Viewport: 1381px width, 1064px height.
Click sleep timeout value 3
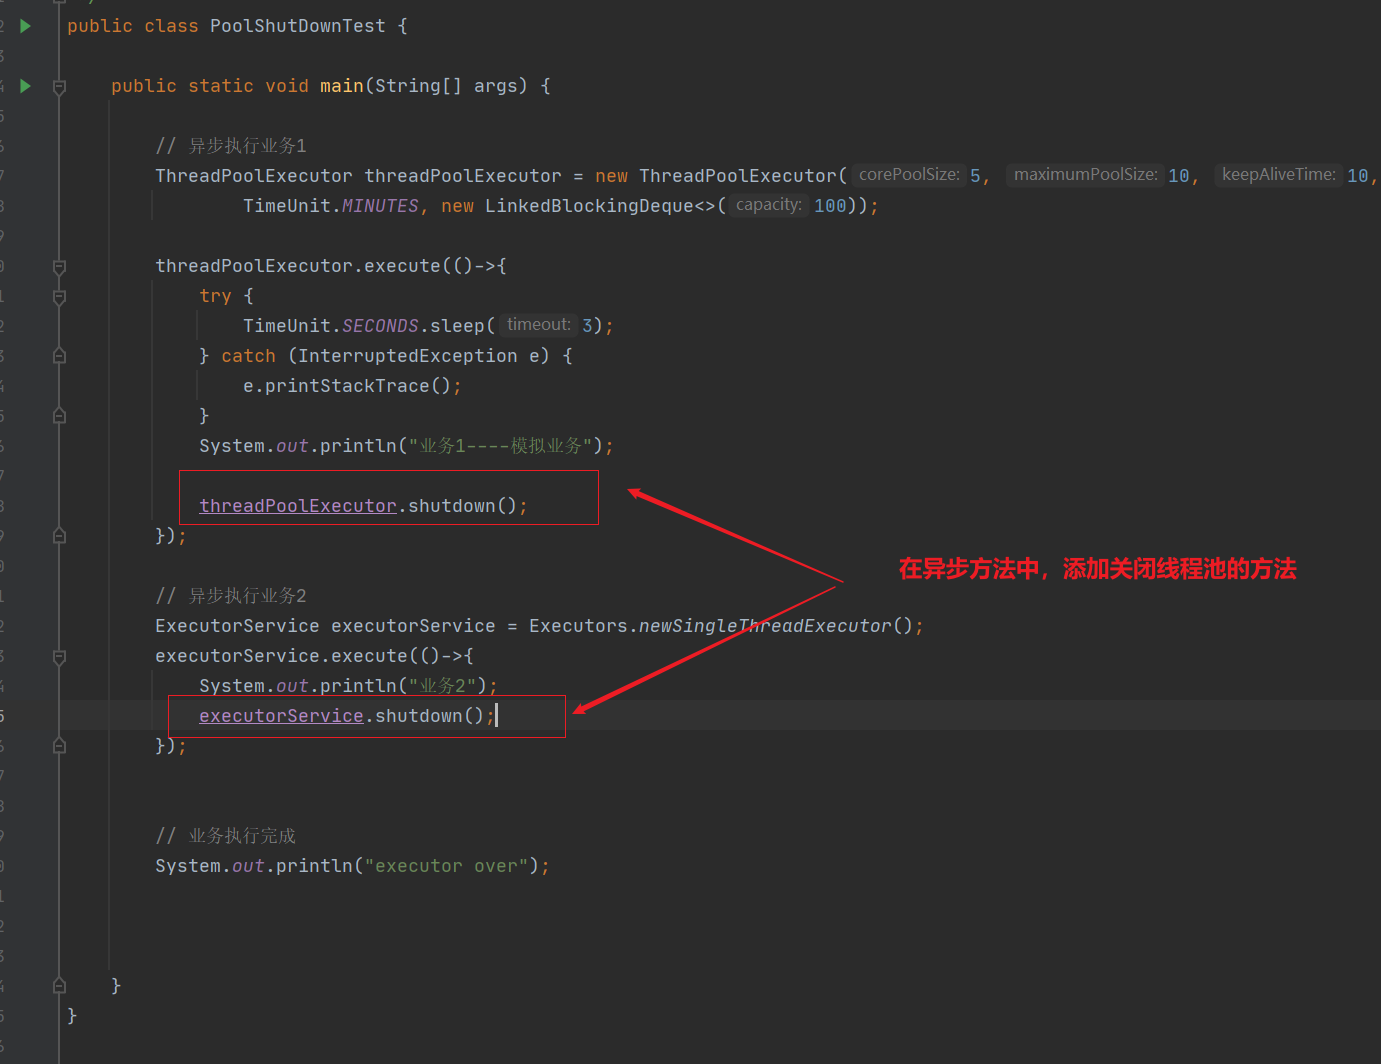tap(588, 326)
